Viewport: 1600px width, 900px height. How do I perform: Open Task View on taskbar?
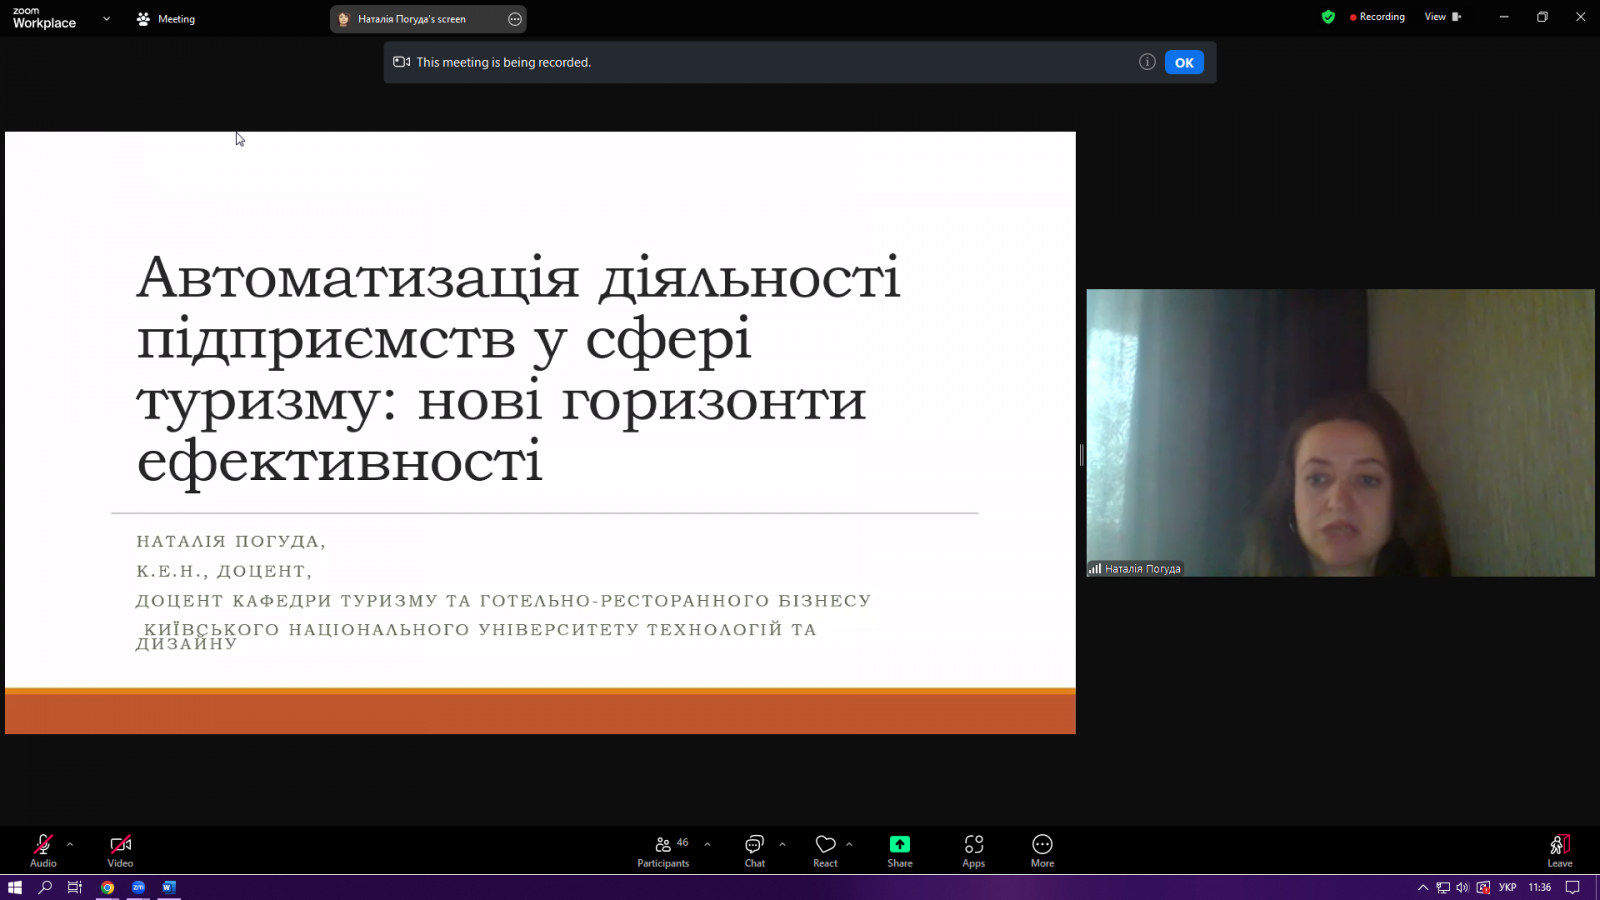pos(75,887)
